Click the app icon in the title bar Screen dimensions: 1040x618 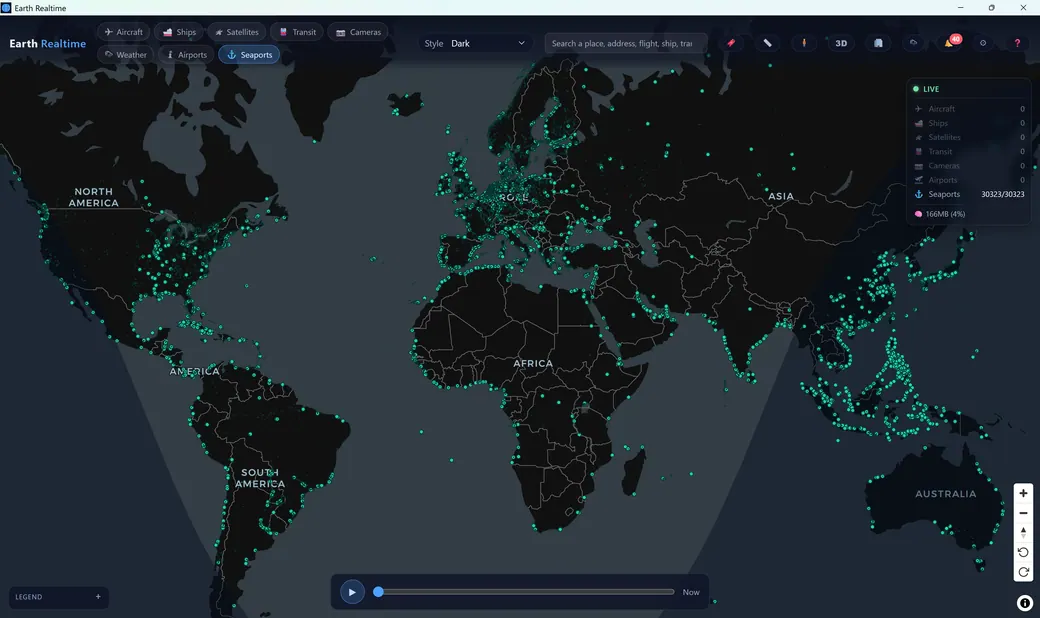[6, 8]
